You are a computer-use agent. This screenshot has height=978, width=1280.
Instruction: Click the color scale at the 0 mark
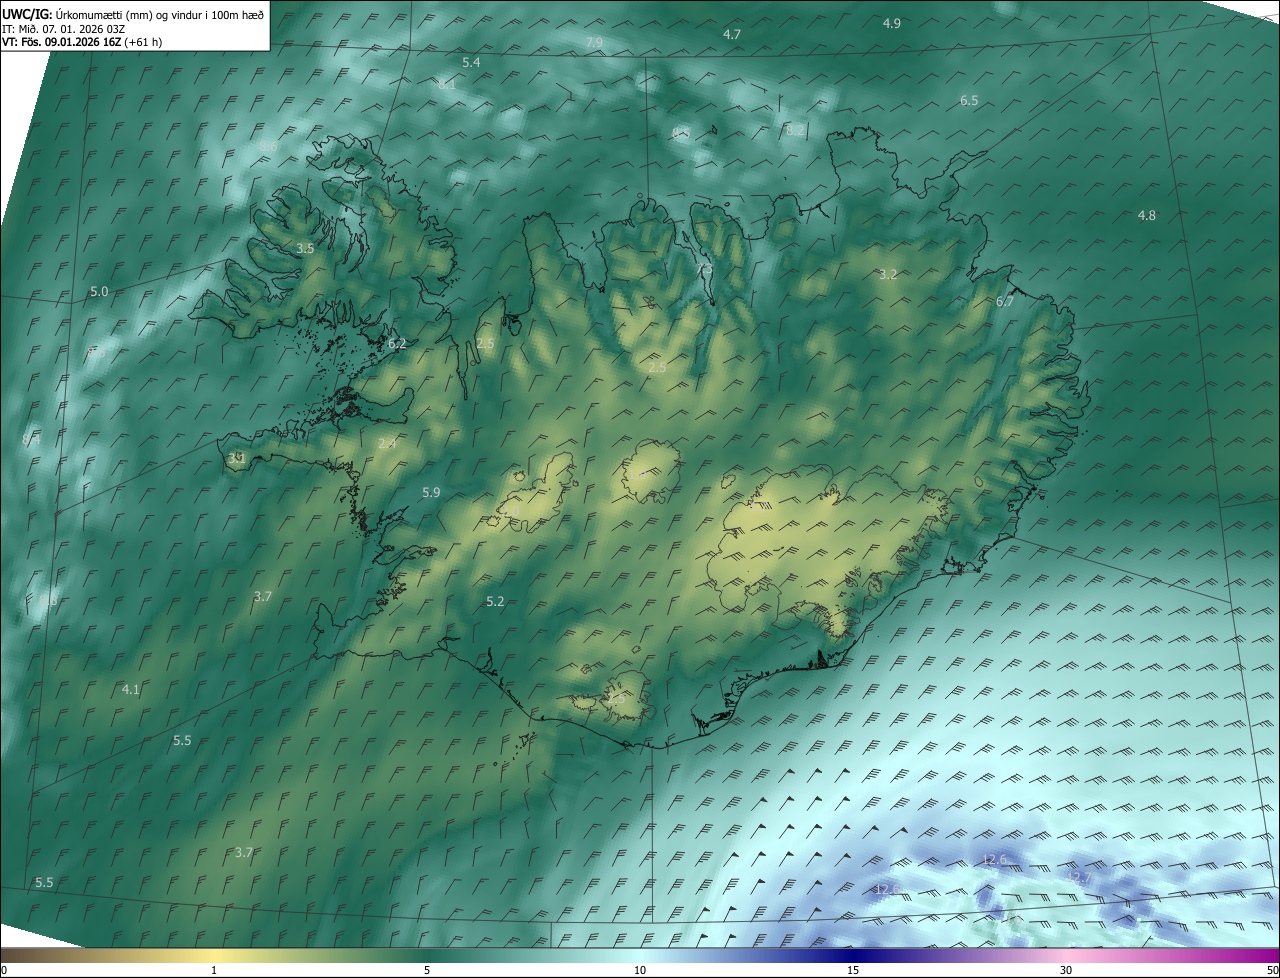coord(3,970)
